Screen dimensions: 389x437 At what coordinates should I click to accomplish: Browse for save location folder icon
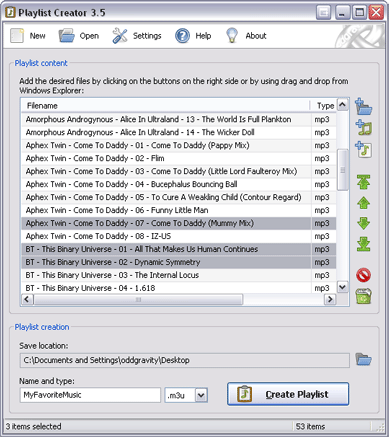click(363, 360)
